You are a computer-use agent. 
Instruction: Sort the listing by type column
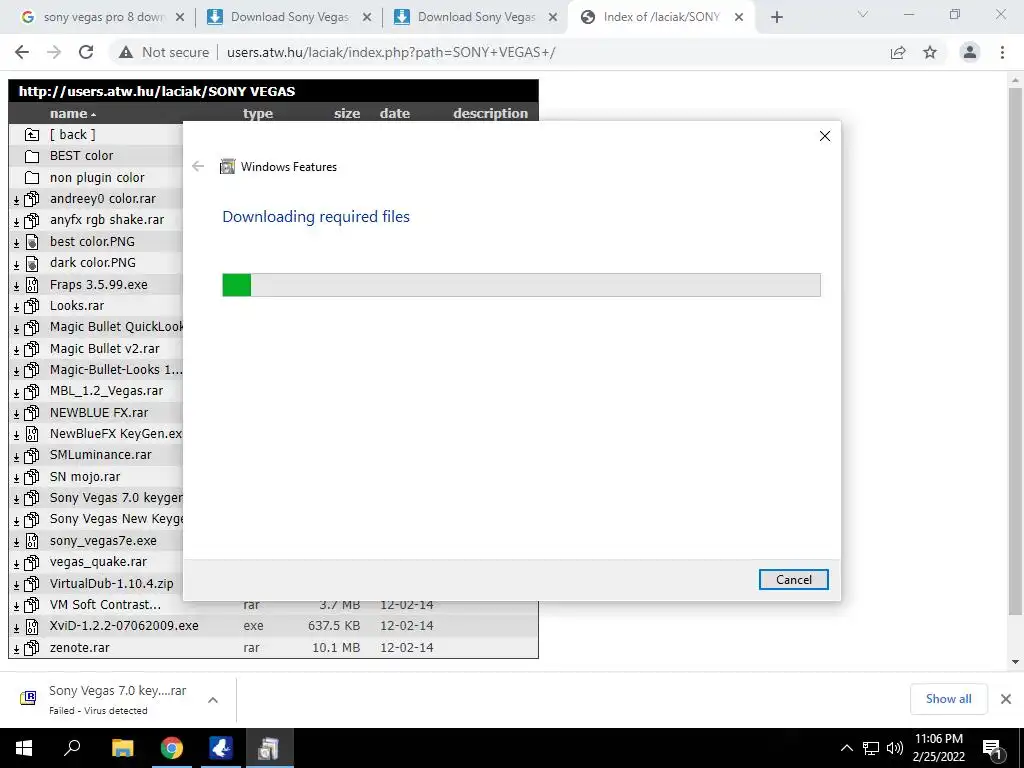coord(258,114)
